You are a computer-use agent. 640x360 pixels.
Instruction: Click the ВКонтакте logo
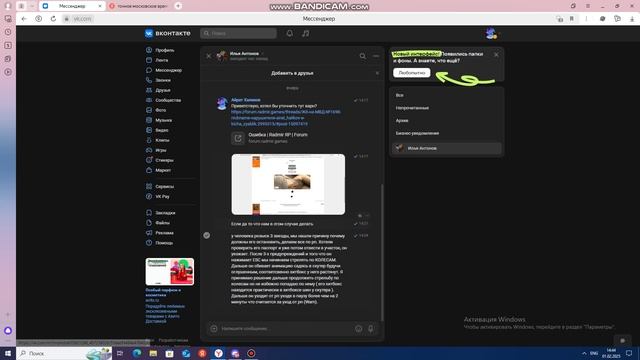tap(168, 33)
